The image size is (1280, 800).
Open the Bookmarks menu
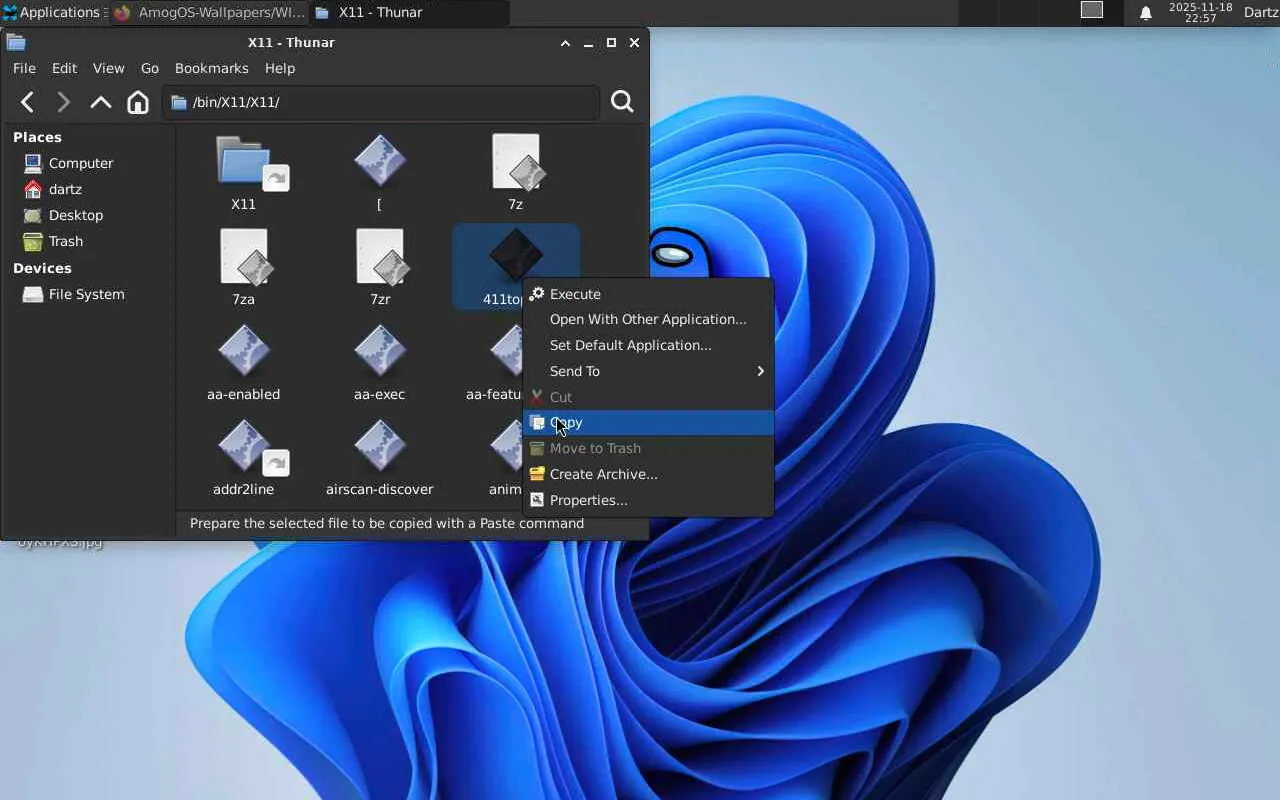[x=211, y=68]
